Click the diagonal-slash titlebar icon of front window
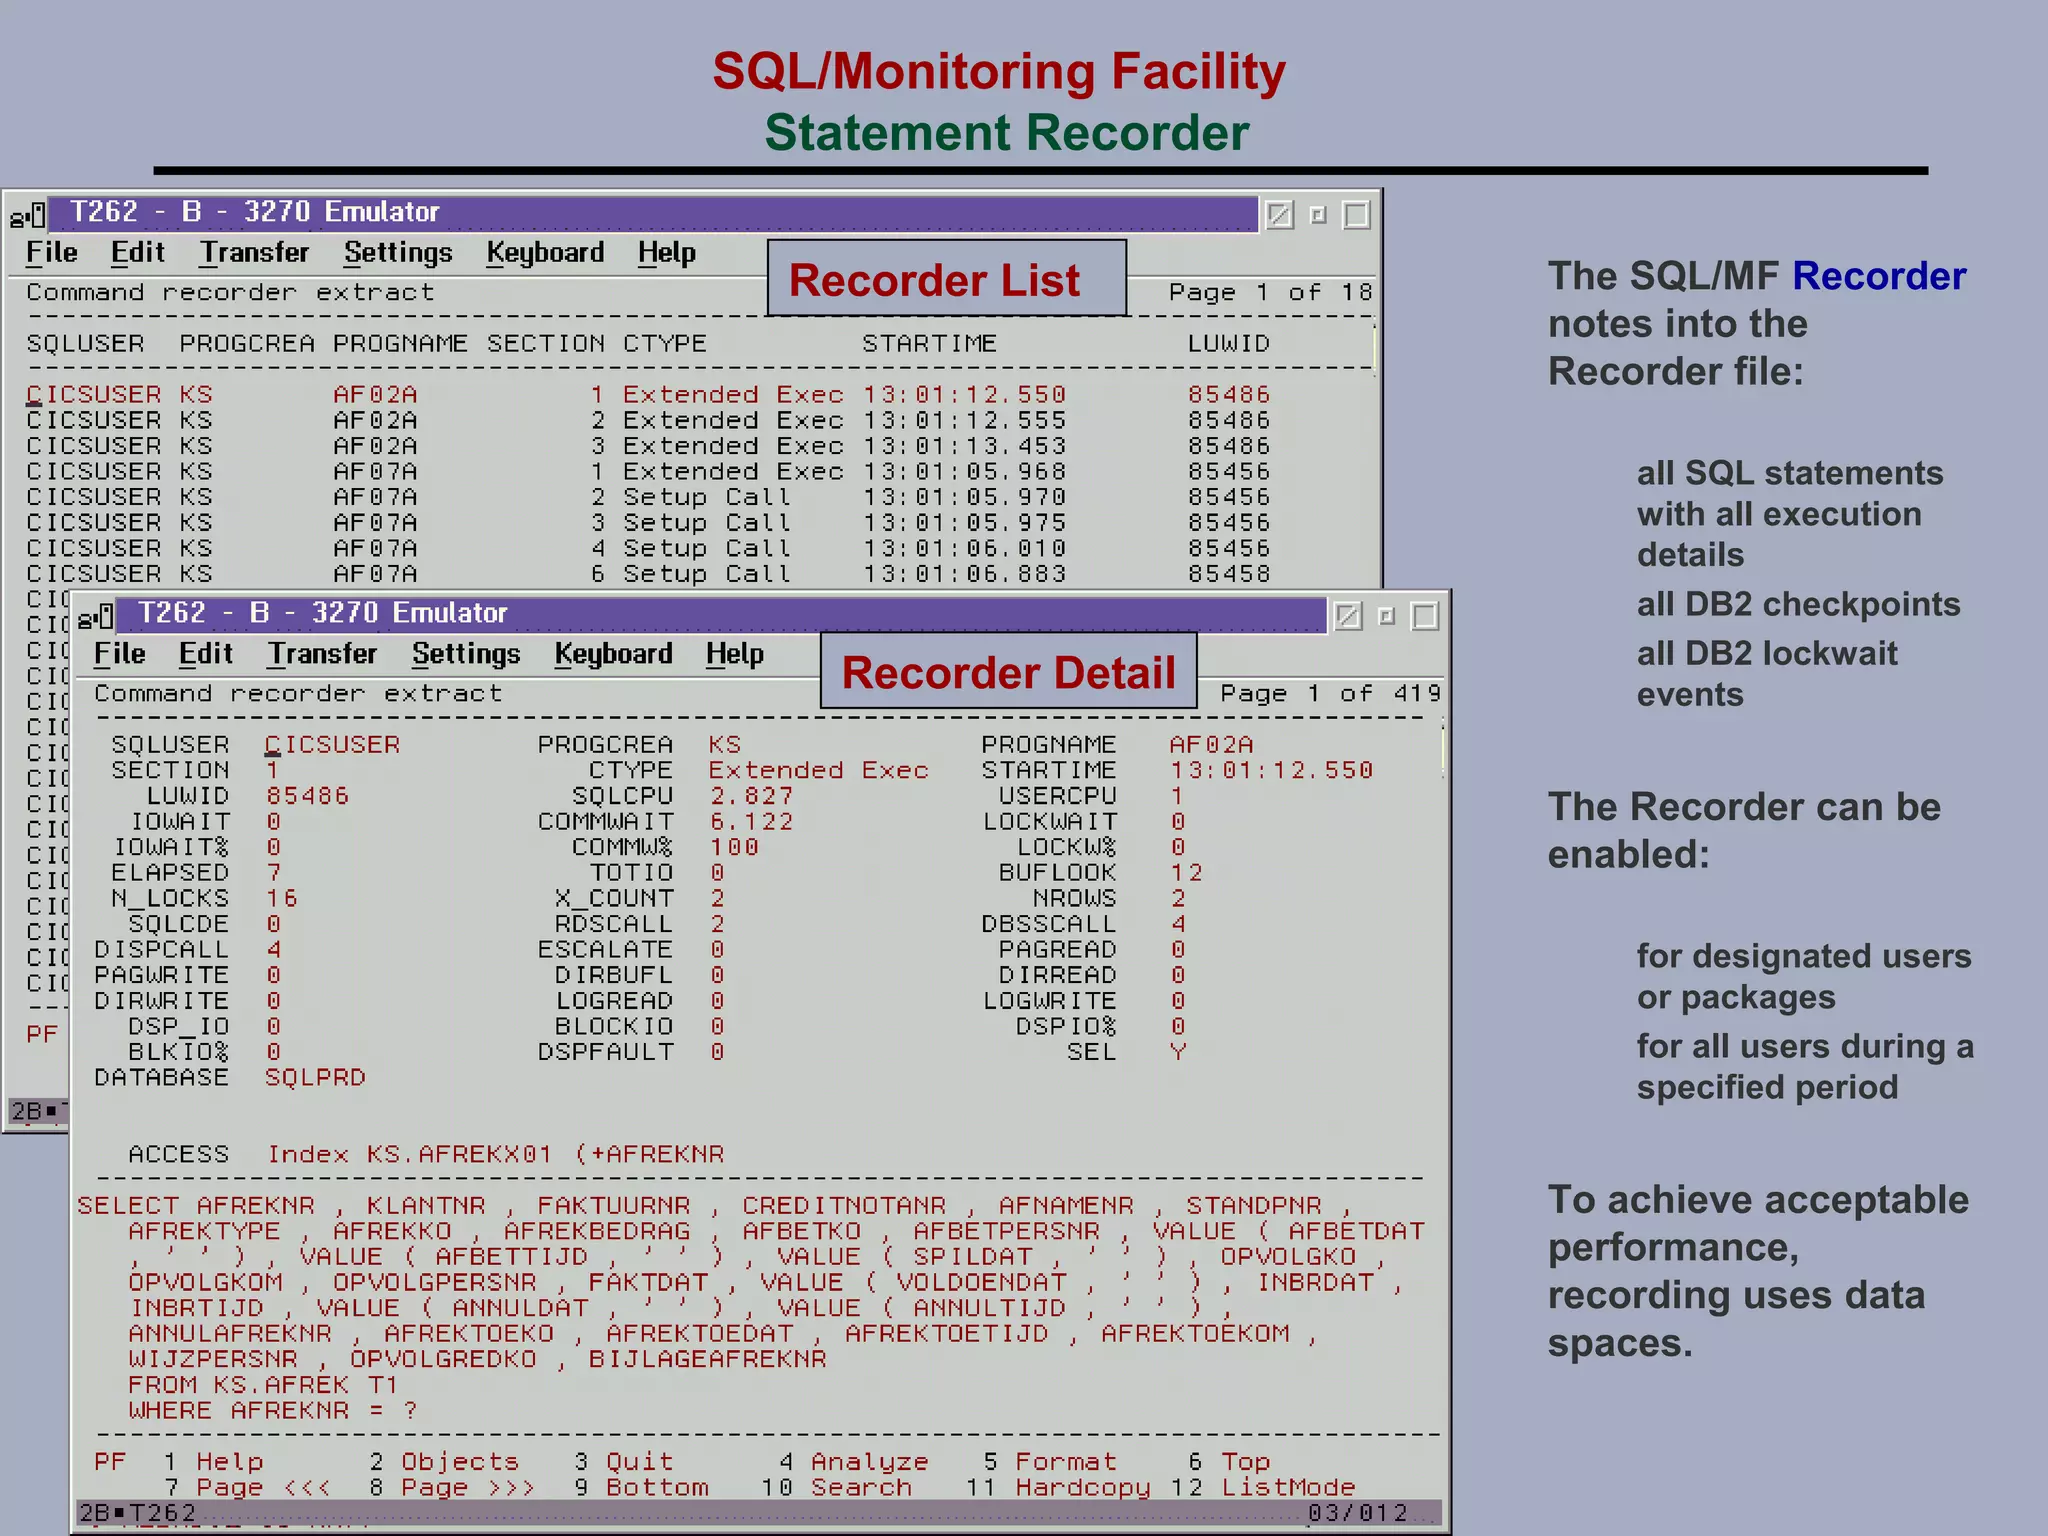The width and height of the screenshot is (2048, 1536). (1348, 615)
